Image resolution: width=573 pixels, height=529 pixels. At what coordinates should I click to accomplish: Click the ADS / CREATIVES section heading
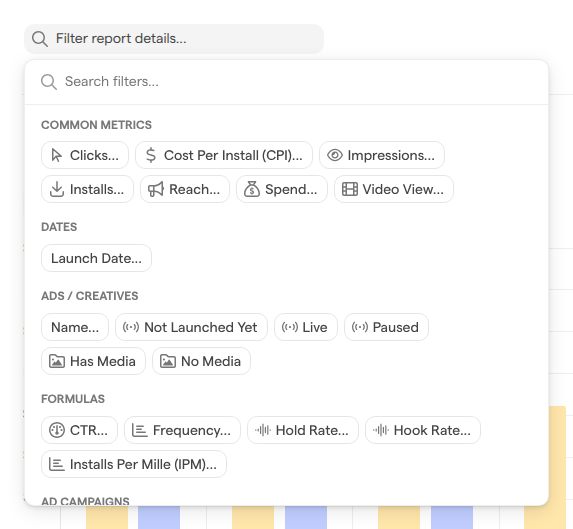90,296
